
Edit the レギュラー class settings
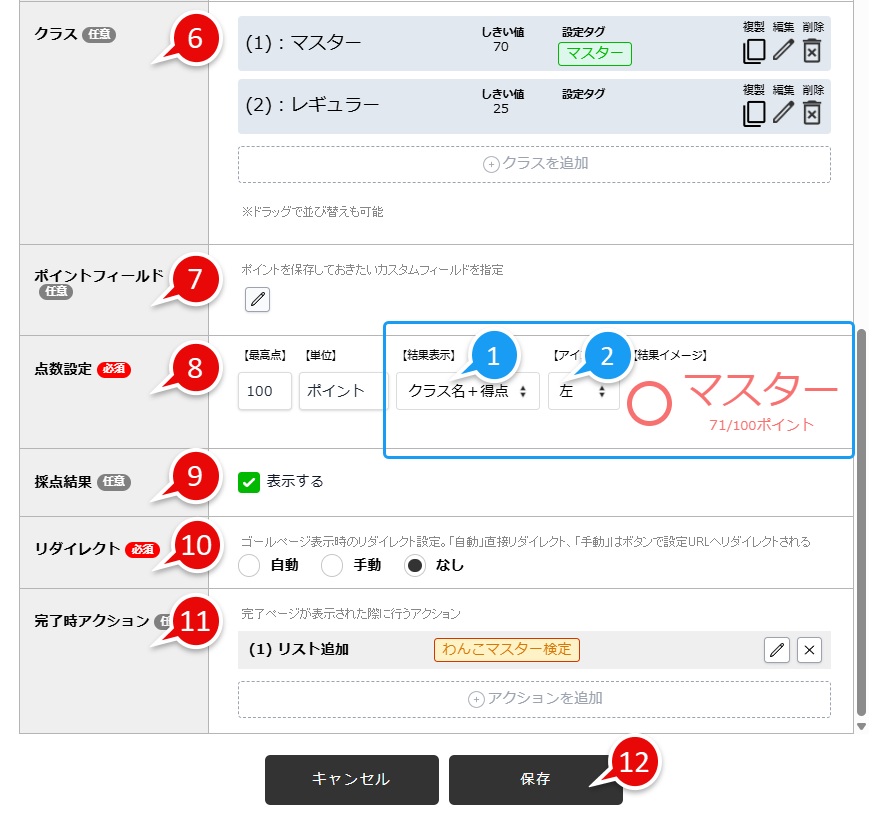click(783, 113)
